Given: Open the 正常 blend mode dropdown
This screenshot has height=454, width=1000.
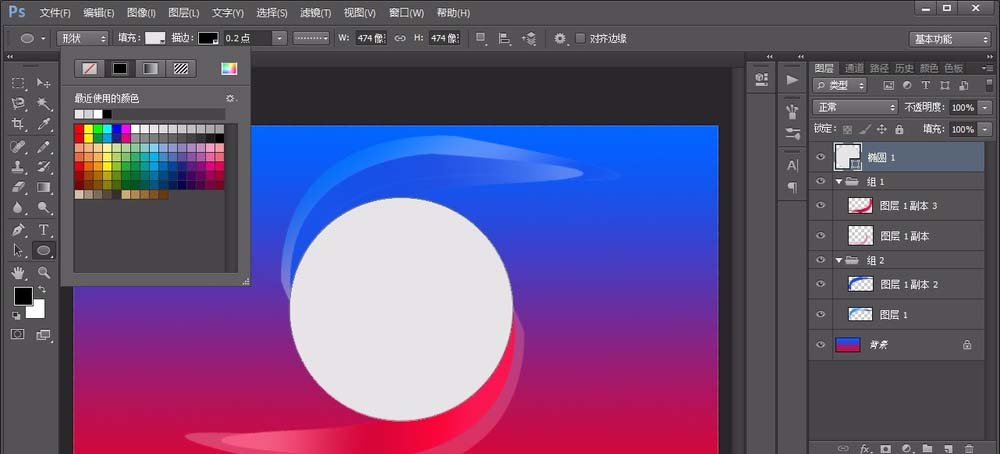Looking at the screenshot, I should tap(855, 107).
